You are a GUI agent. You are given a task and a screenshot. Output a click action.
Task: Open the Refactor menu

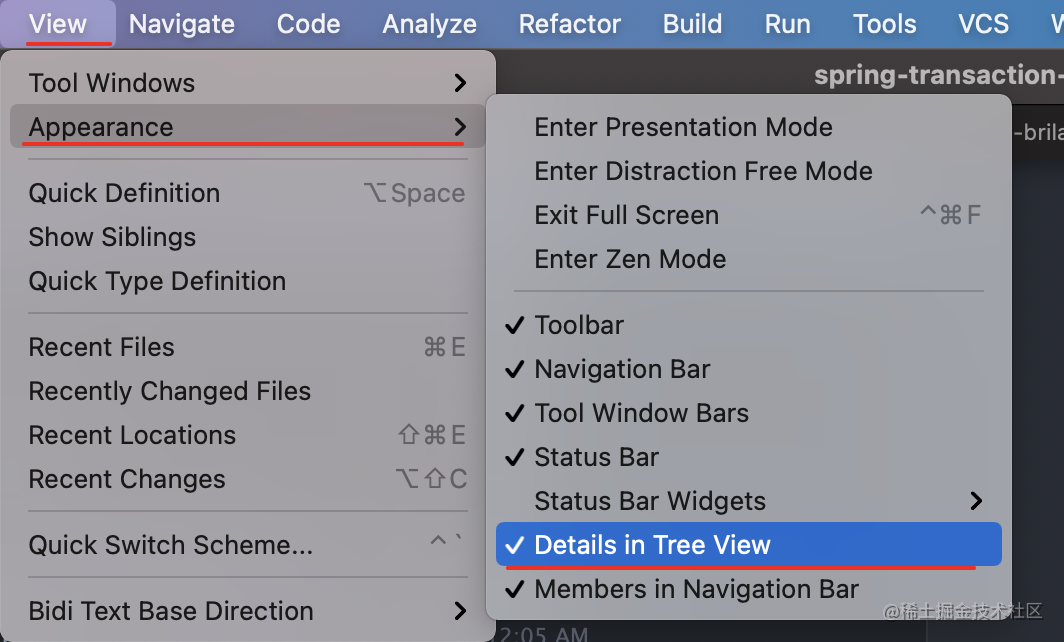pos(570,24)
